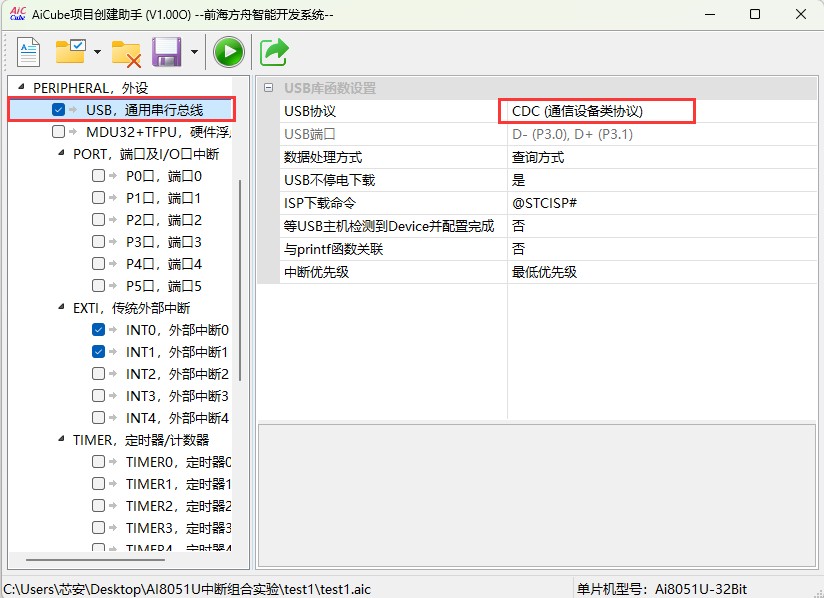Viewport: 824px width, 598px height.
Task: Collapse the USB库函数设置 property group
Action: pyautogui.click(x=269, y=88)
